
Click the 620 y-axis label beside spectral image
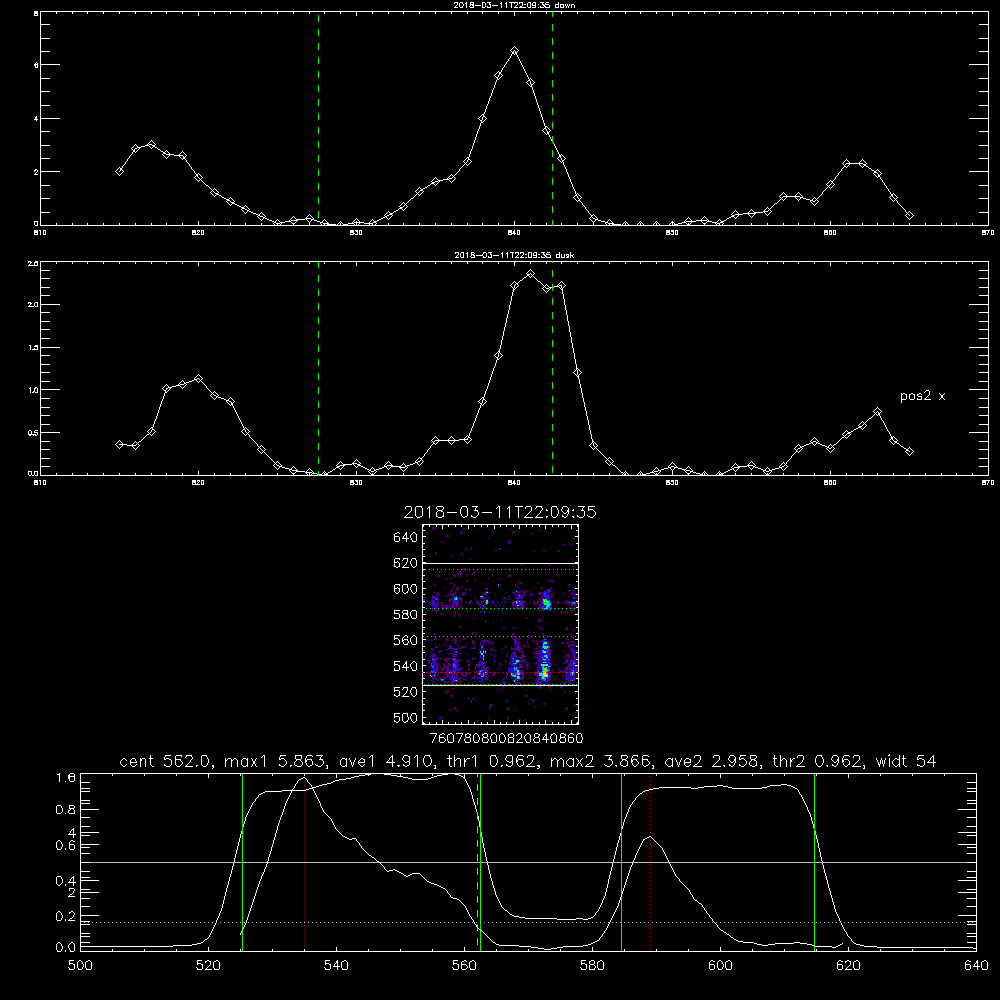406,563
